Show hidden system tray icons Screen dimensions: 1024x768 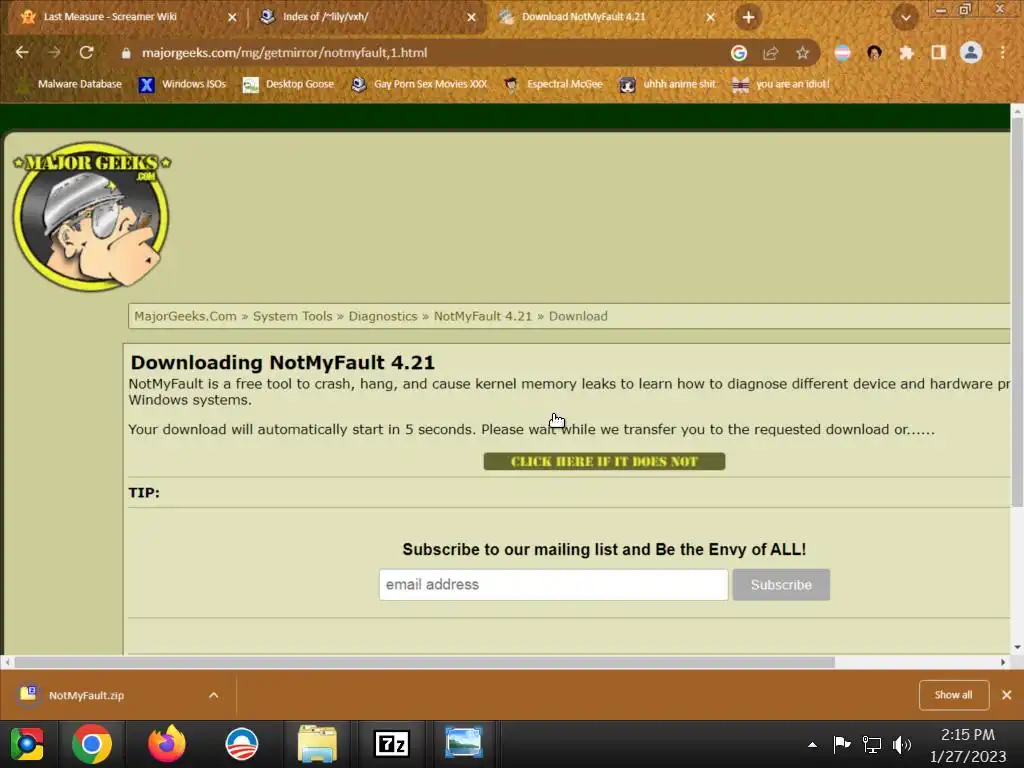tap(812, 744)
